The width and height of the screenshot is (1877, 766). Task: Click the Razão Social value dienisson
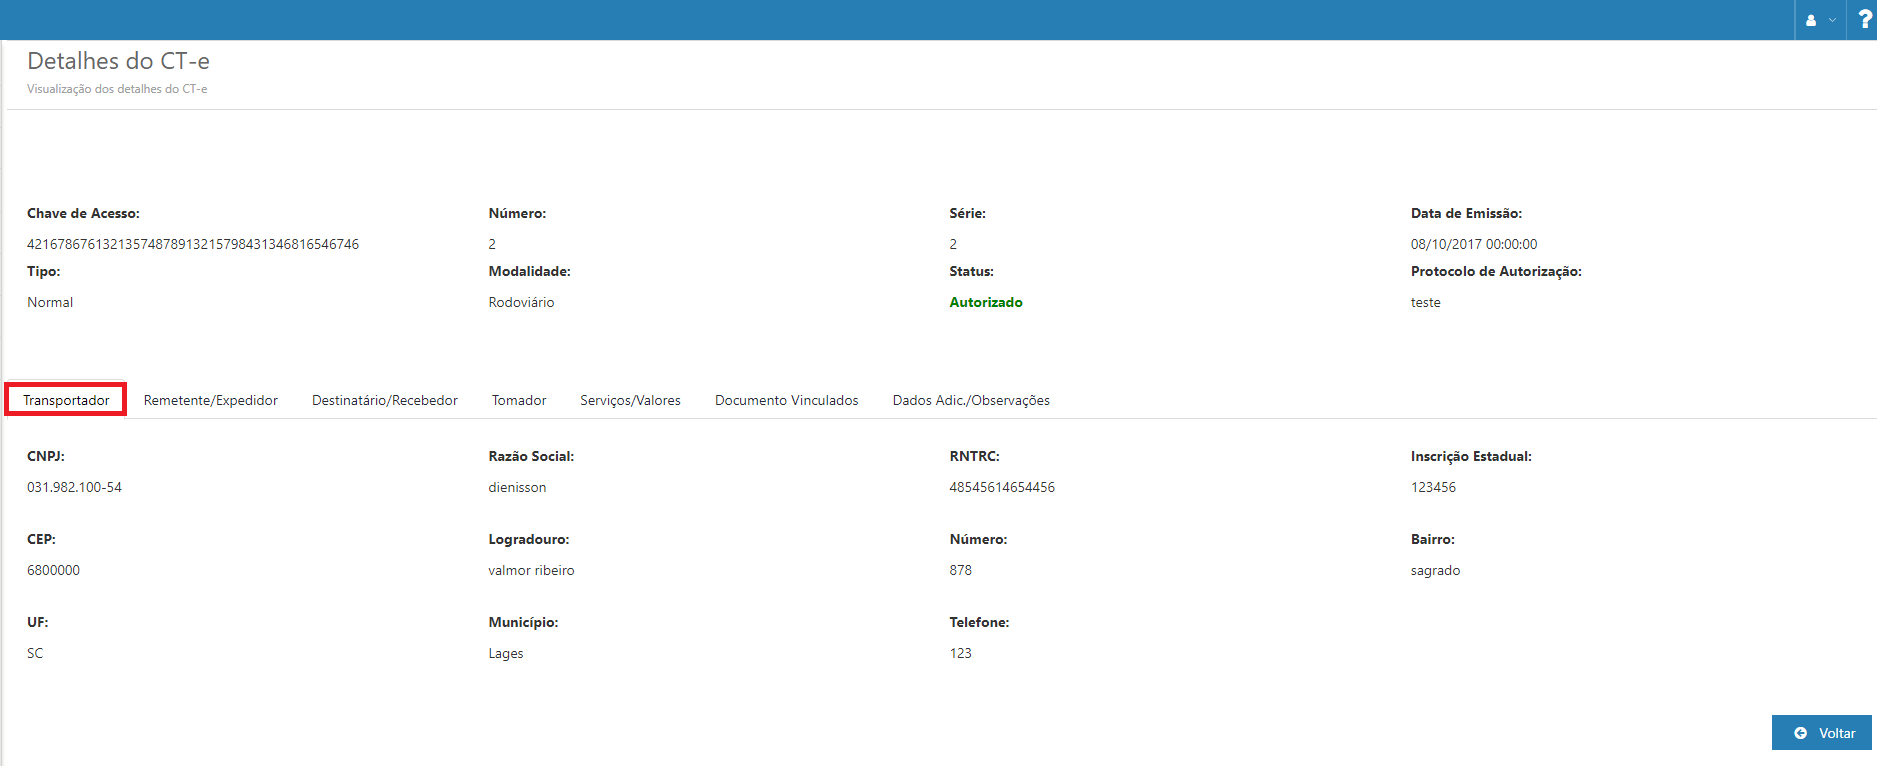click(517, 487)
